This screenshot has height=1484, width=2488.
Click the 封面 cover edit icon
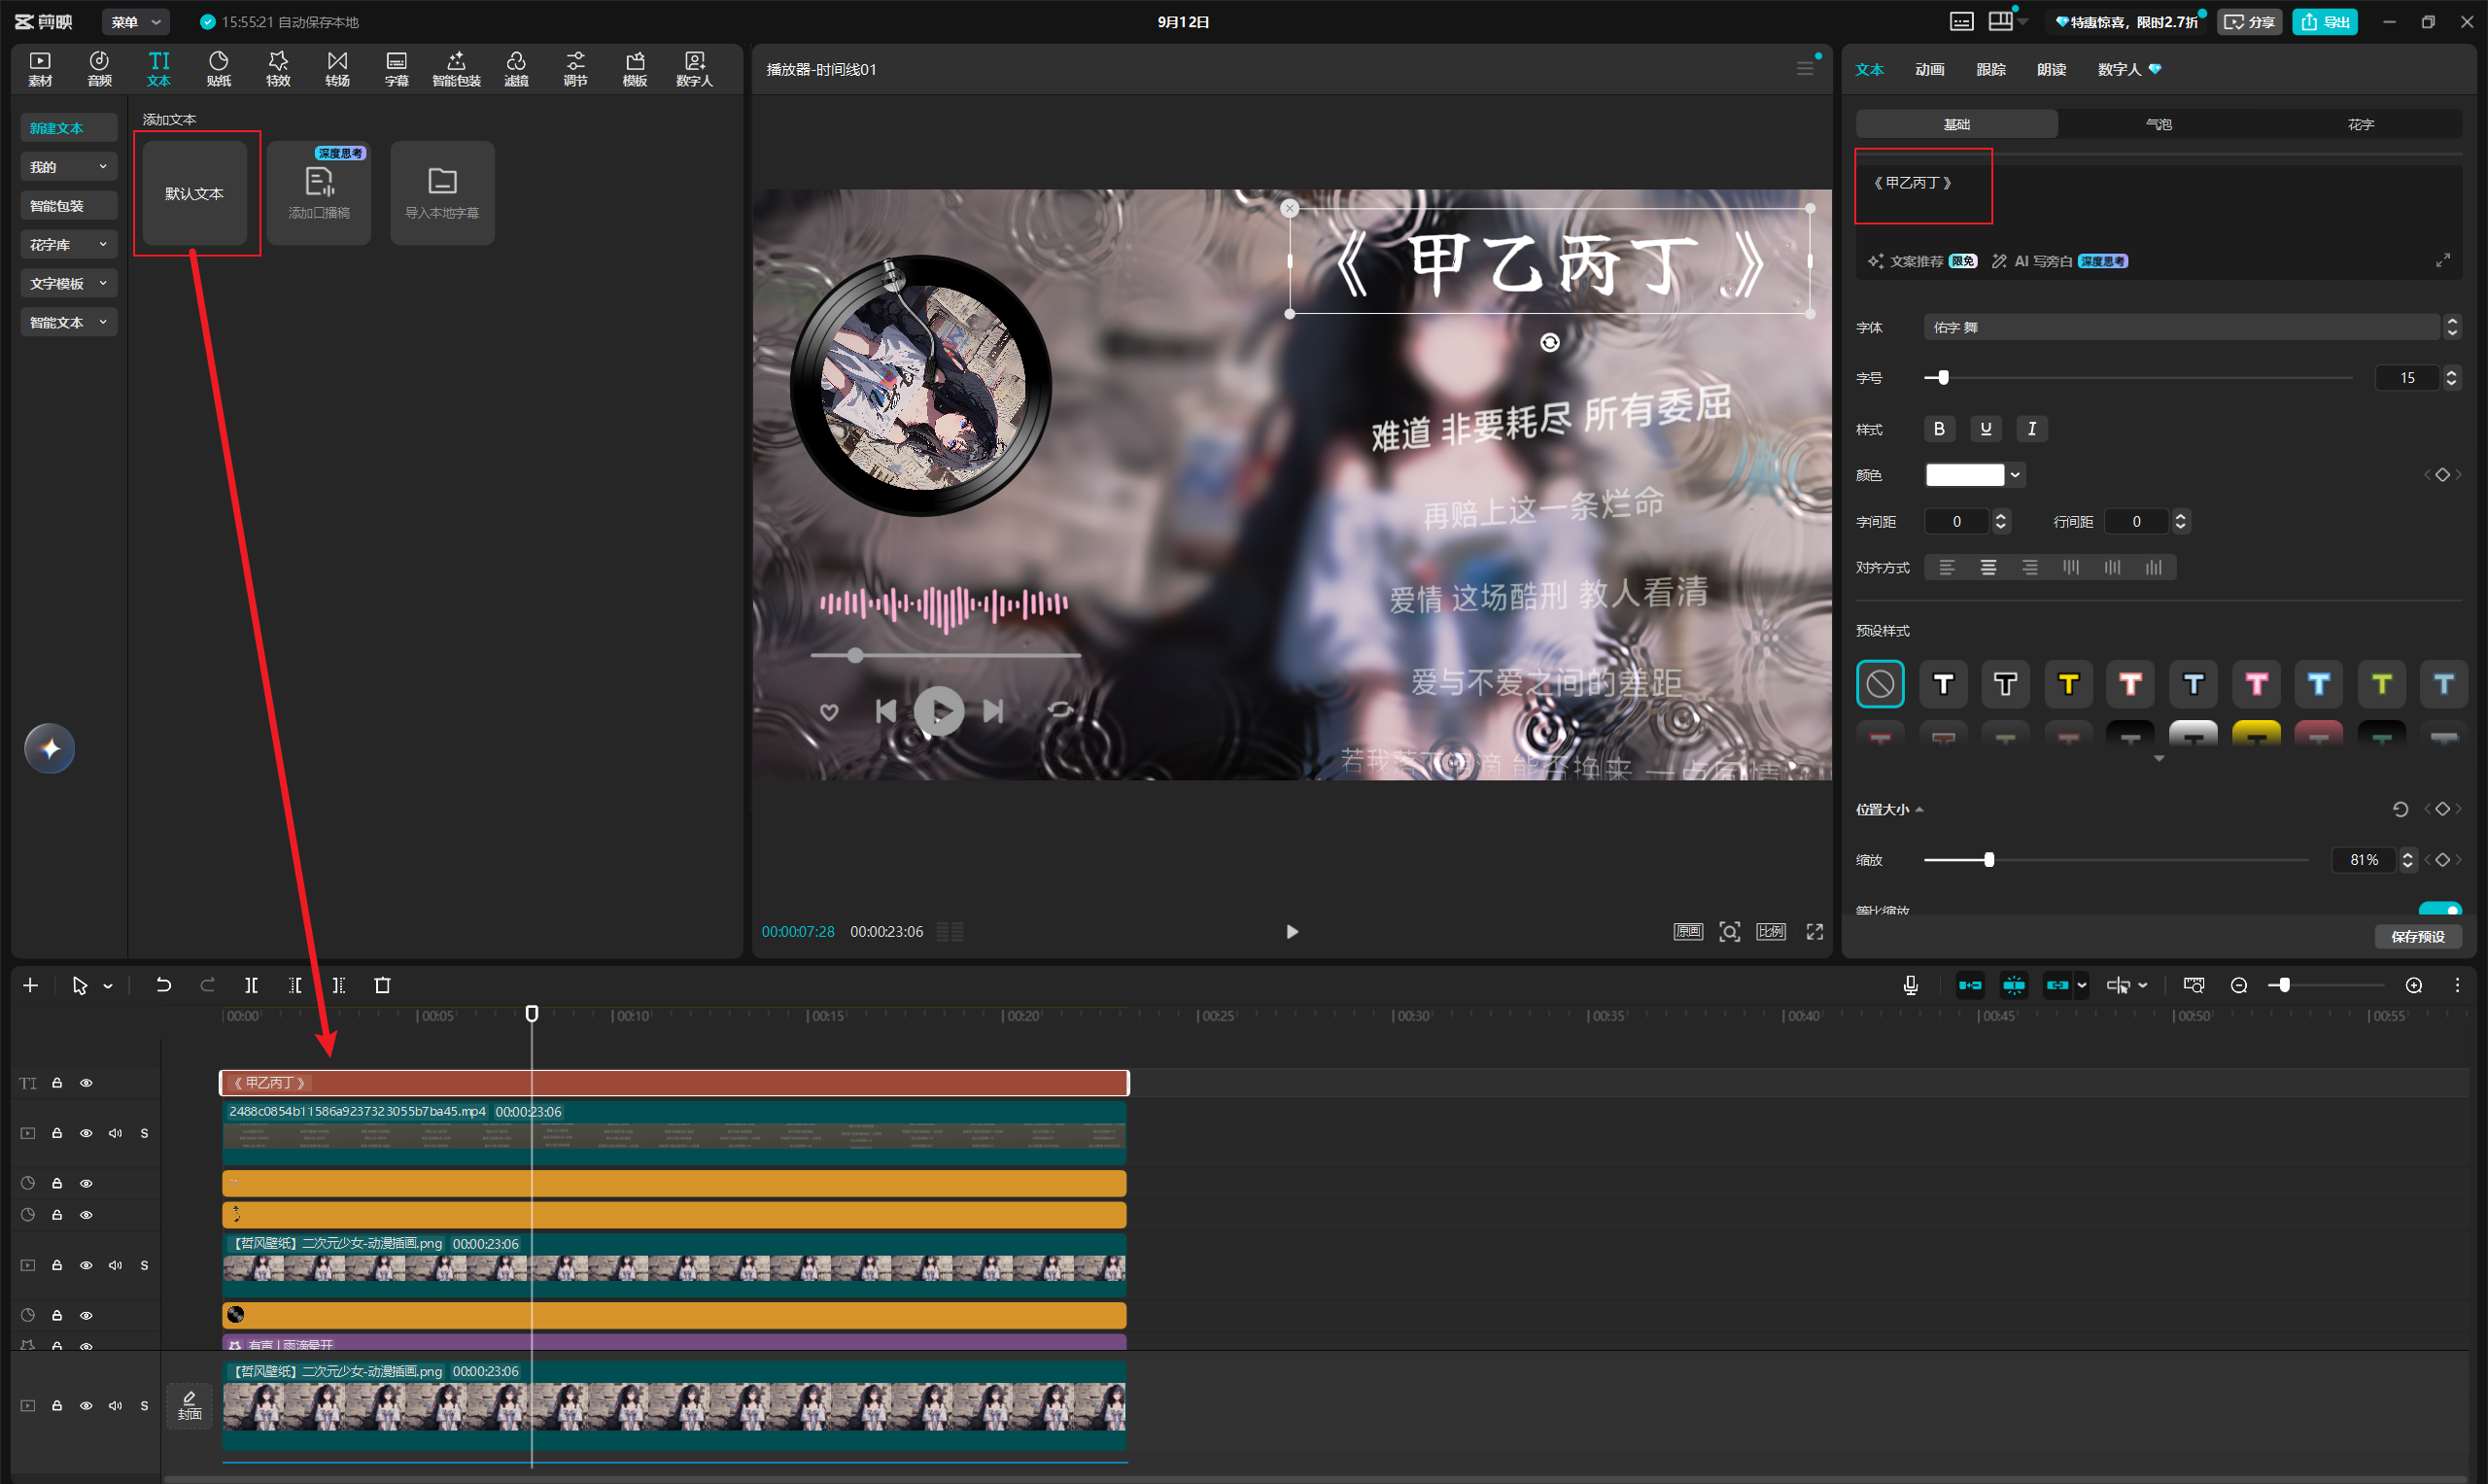pos(189,1405)
